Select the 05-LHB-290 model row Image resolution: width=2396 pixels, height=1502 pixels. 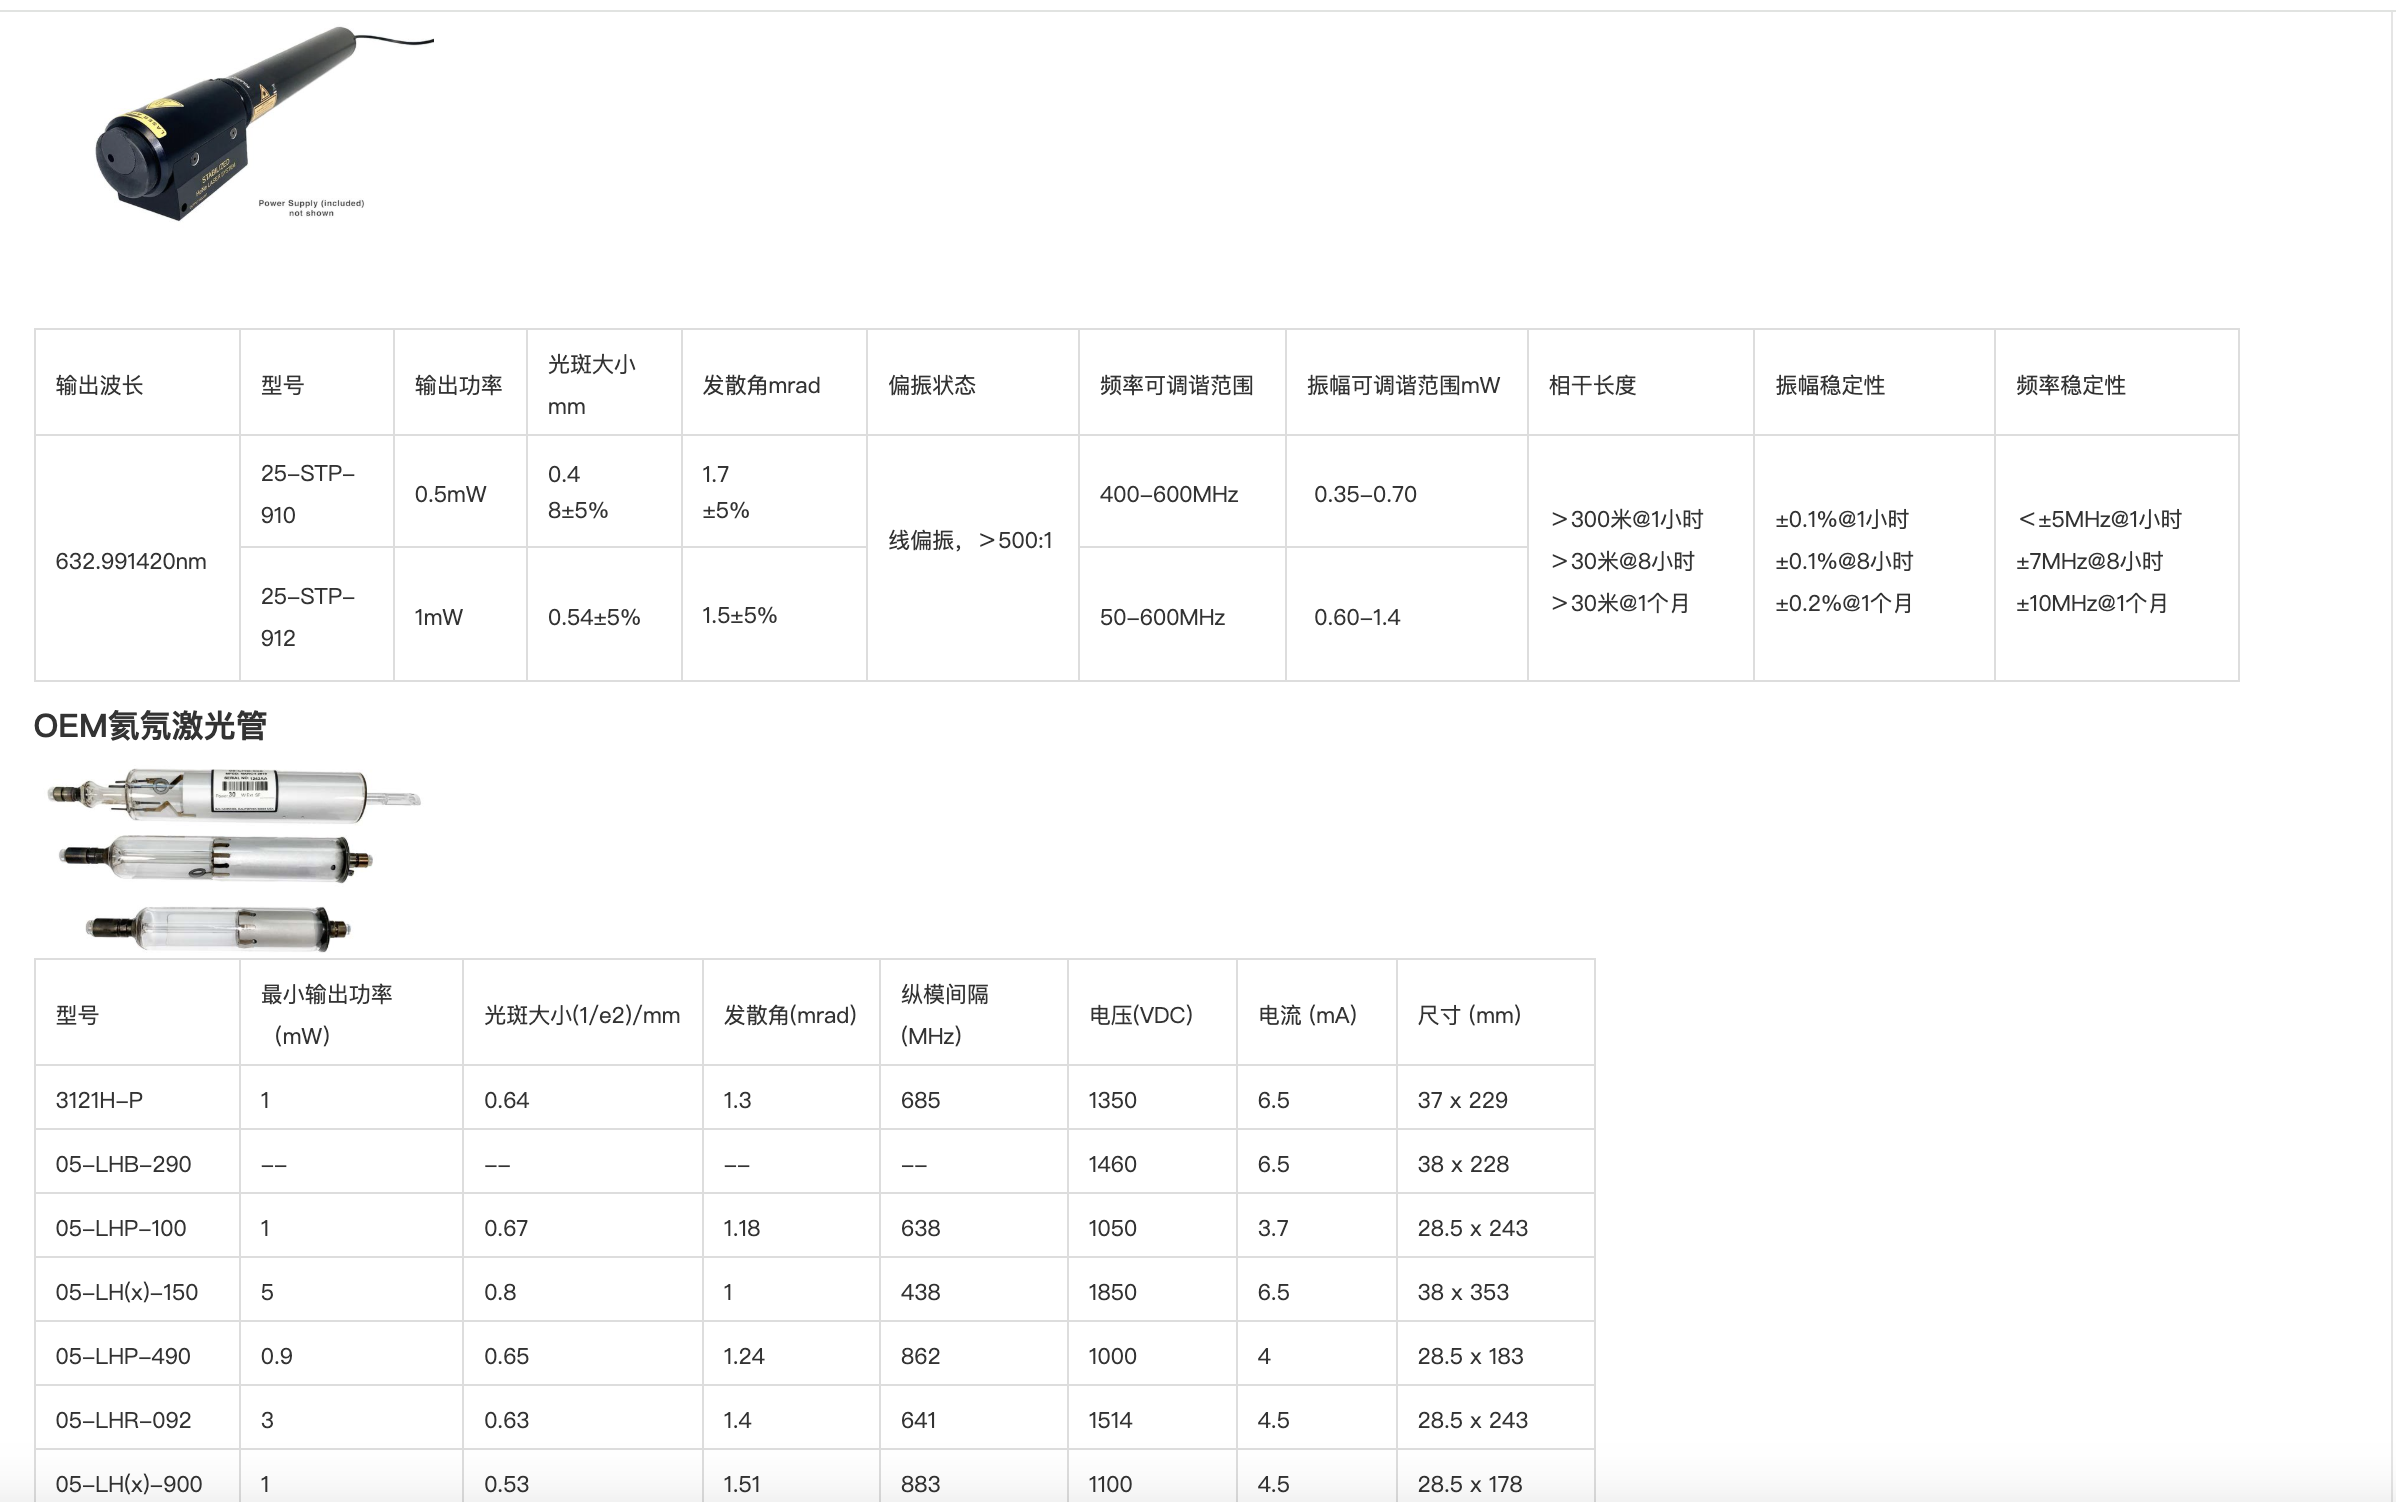pos(123,1164)
